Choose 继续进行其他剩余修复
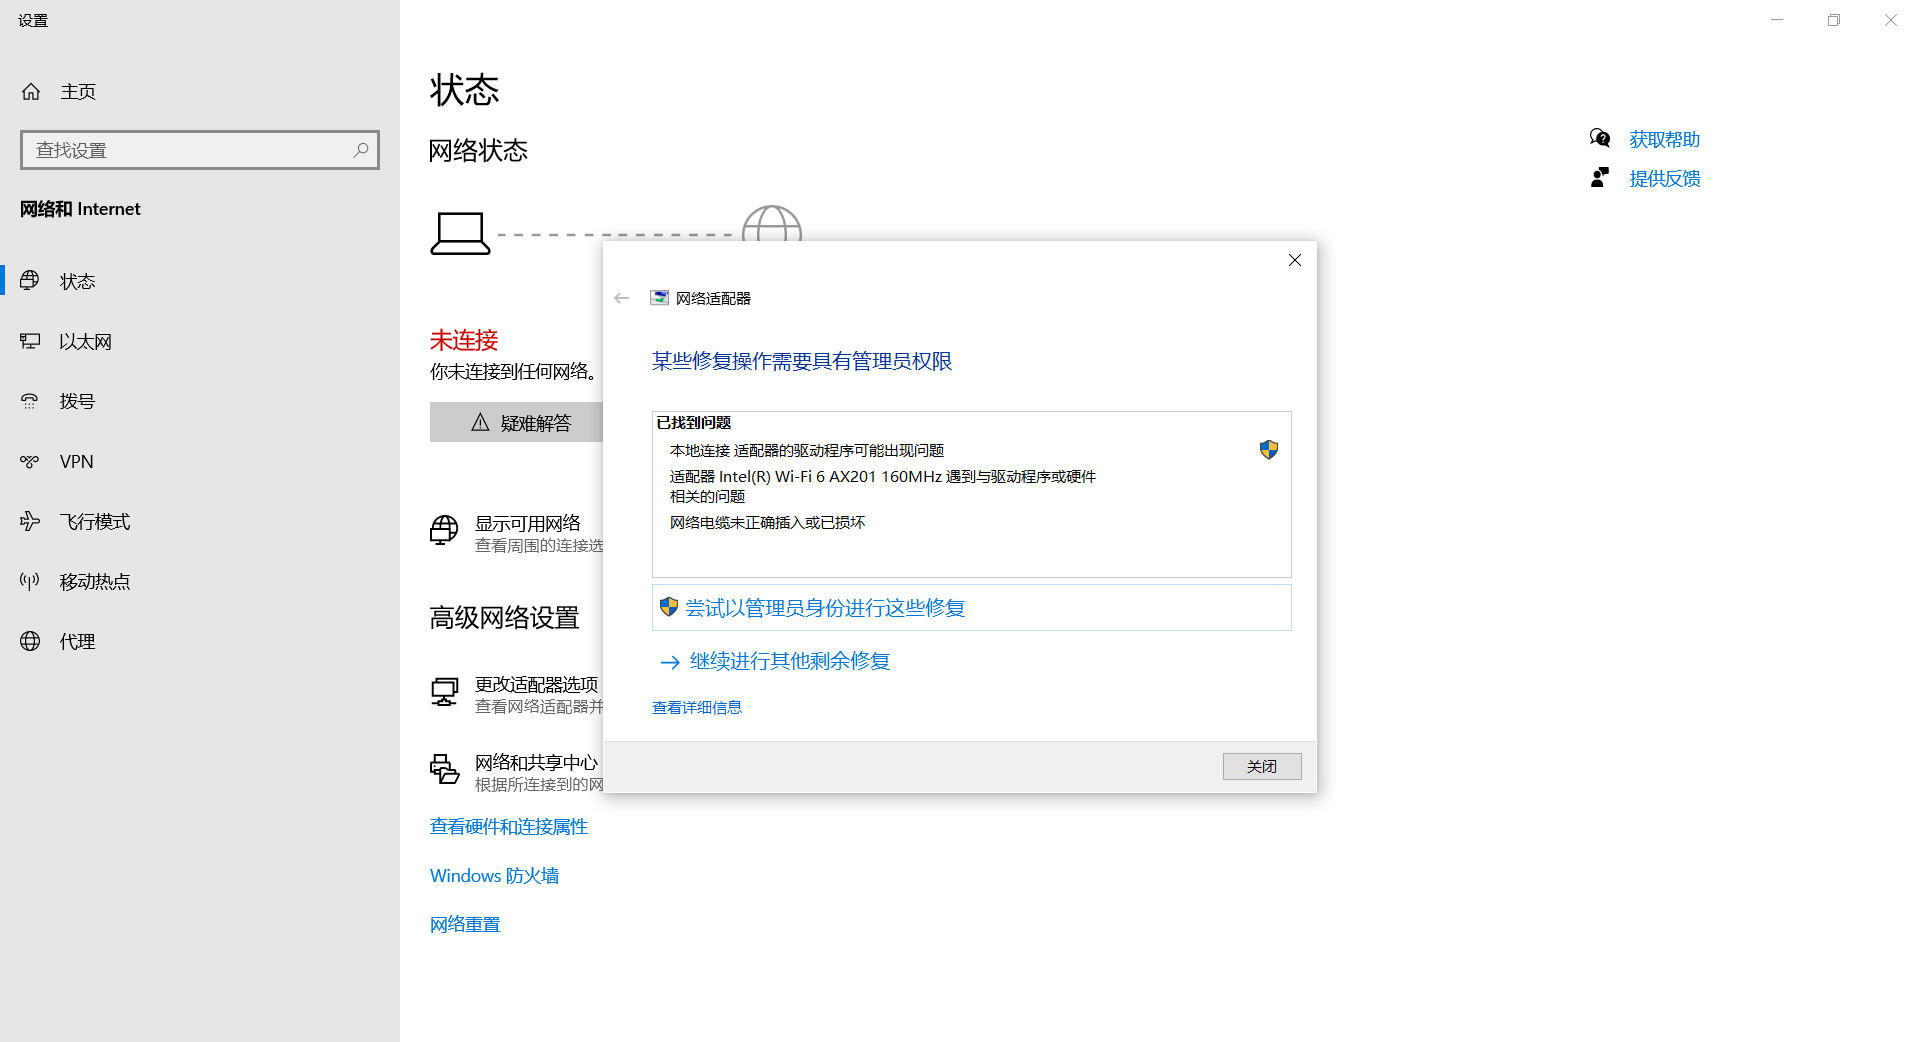This screenshot has width=1920, height=1042. click(x=790, y=661)
